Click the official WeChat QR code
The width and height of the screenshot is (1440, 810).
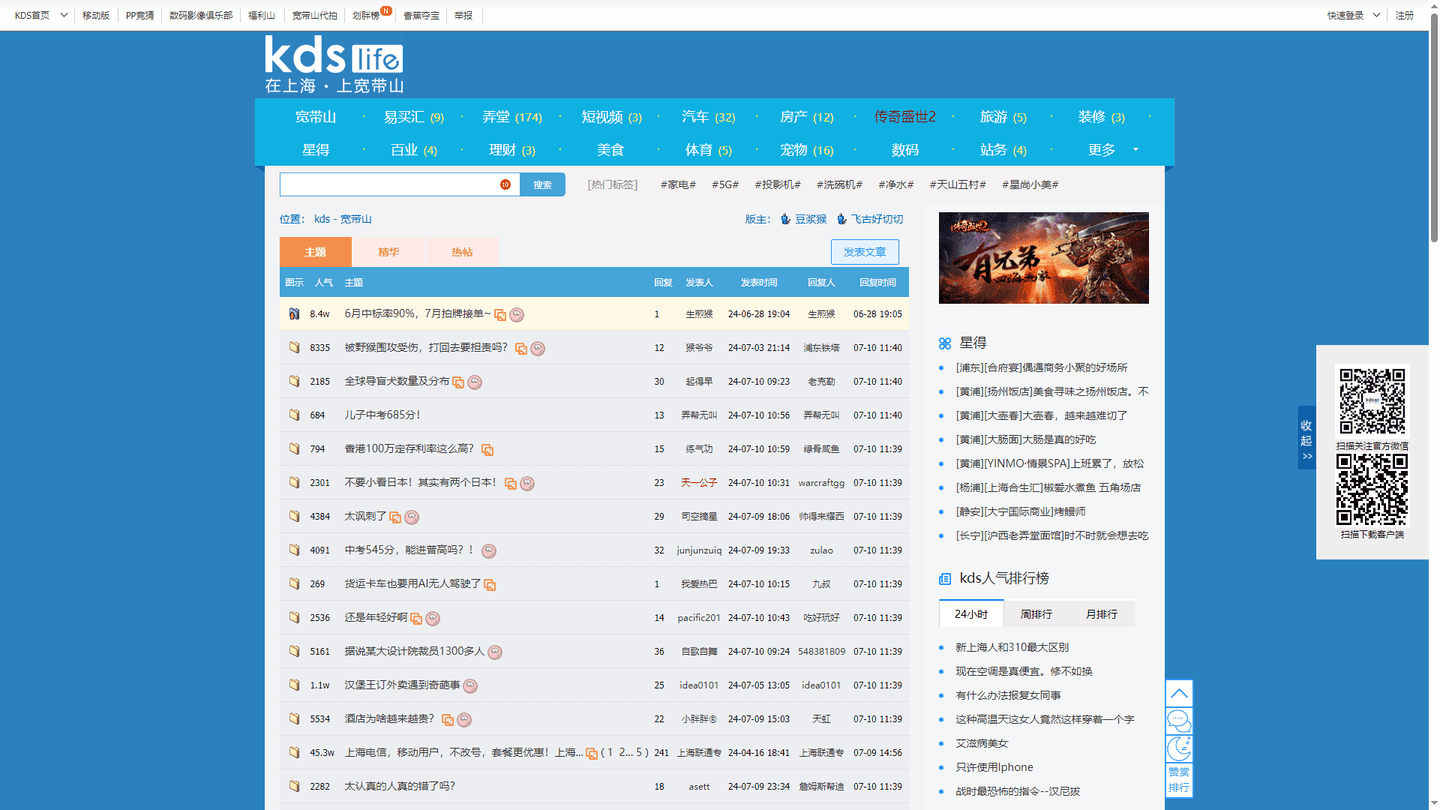coord(1372,402)
